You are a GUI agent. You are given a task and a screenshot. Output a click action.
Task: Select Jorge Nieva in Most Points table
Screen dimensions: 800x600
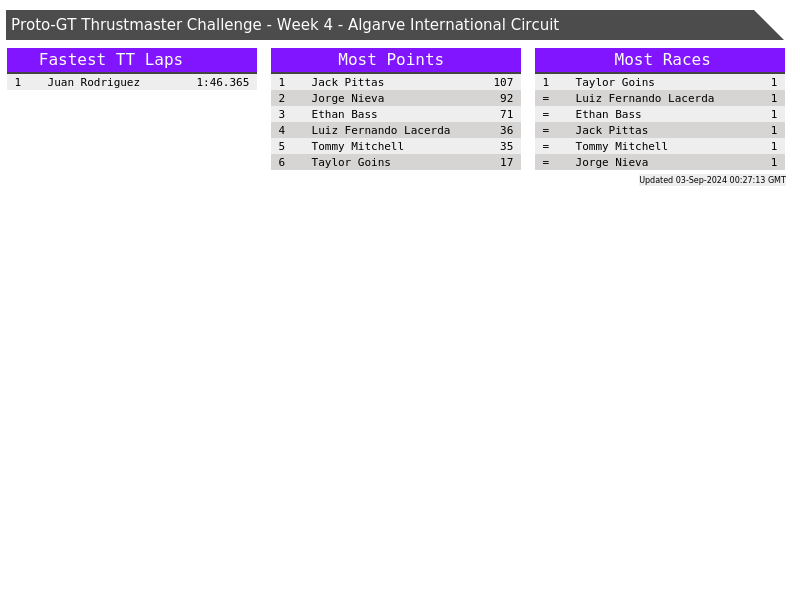347,99
